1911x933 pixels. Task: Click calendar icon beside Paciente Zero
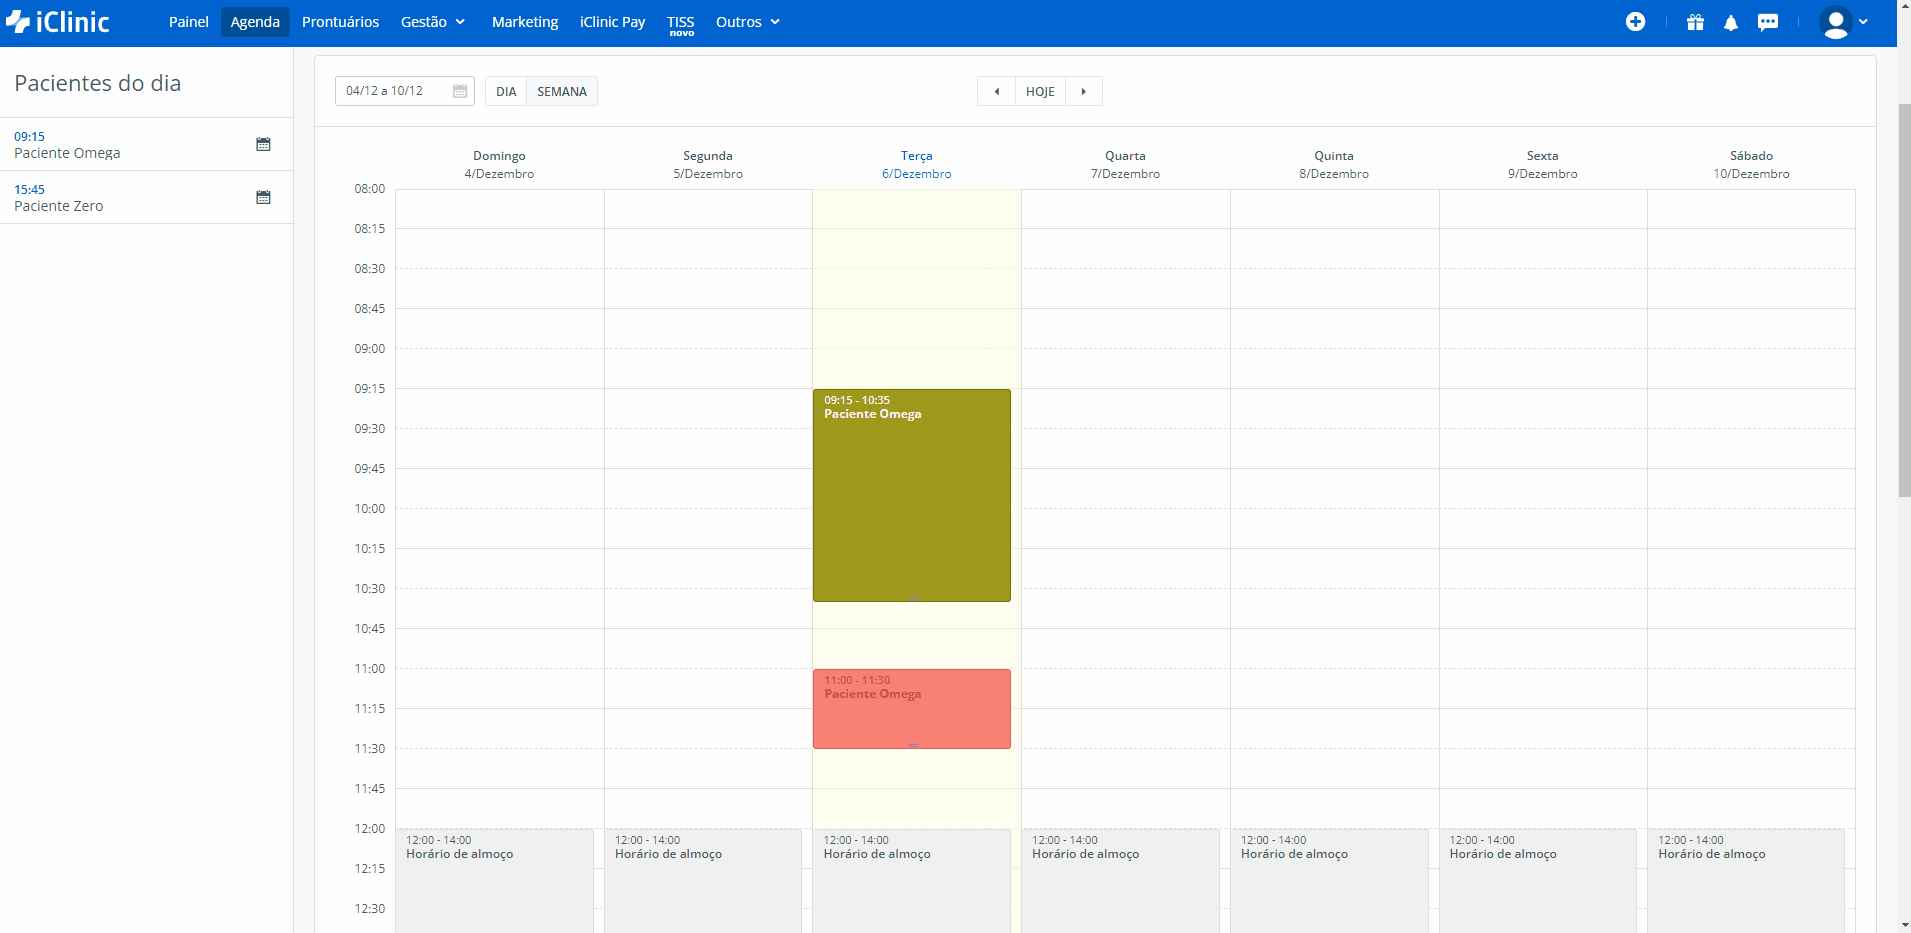263,198
